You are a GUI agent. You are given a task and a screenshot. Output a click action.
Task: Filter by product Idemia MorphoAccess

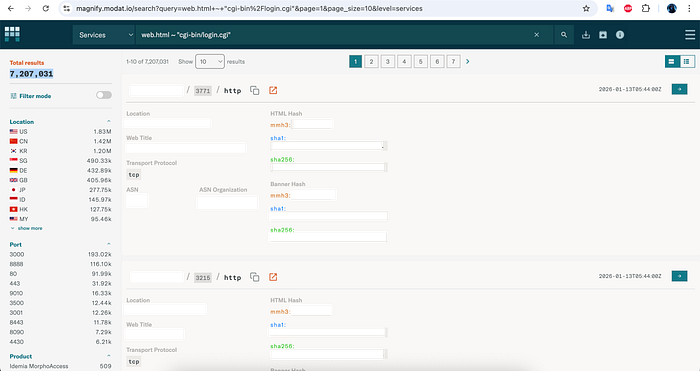[60, 366]
